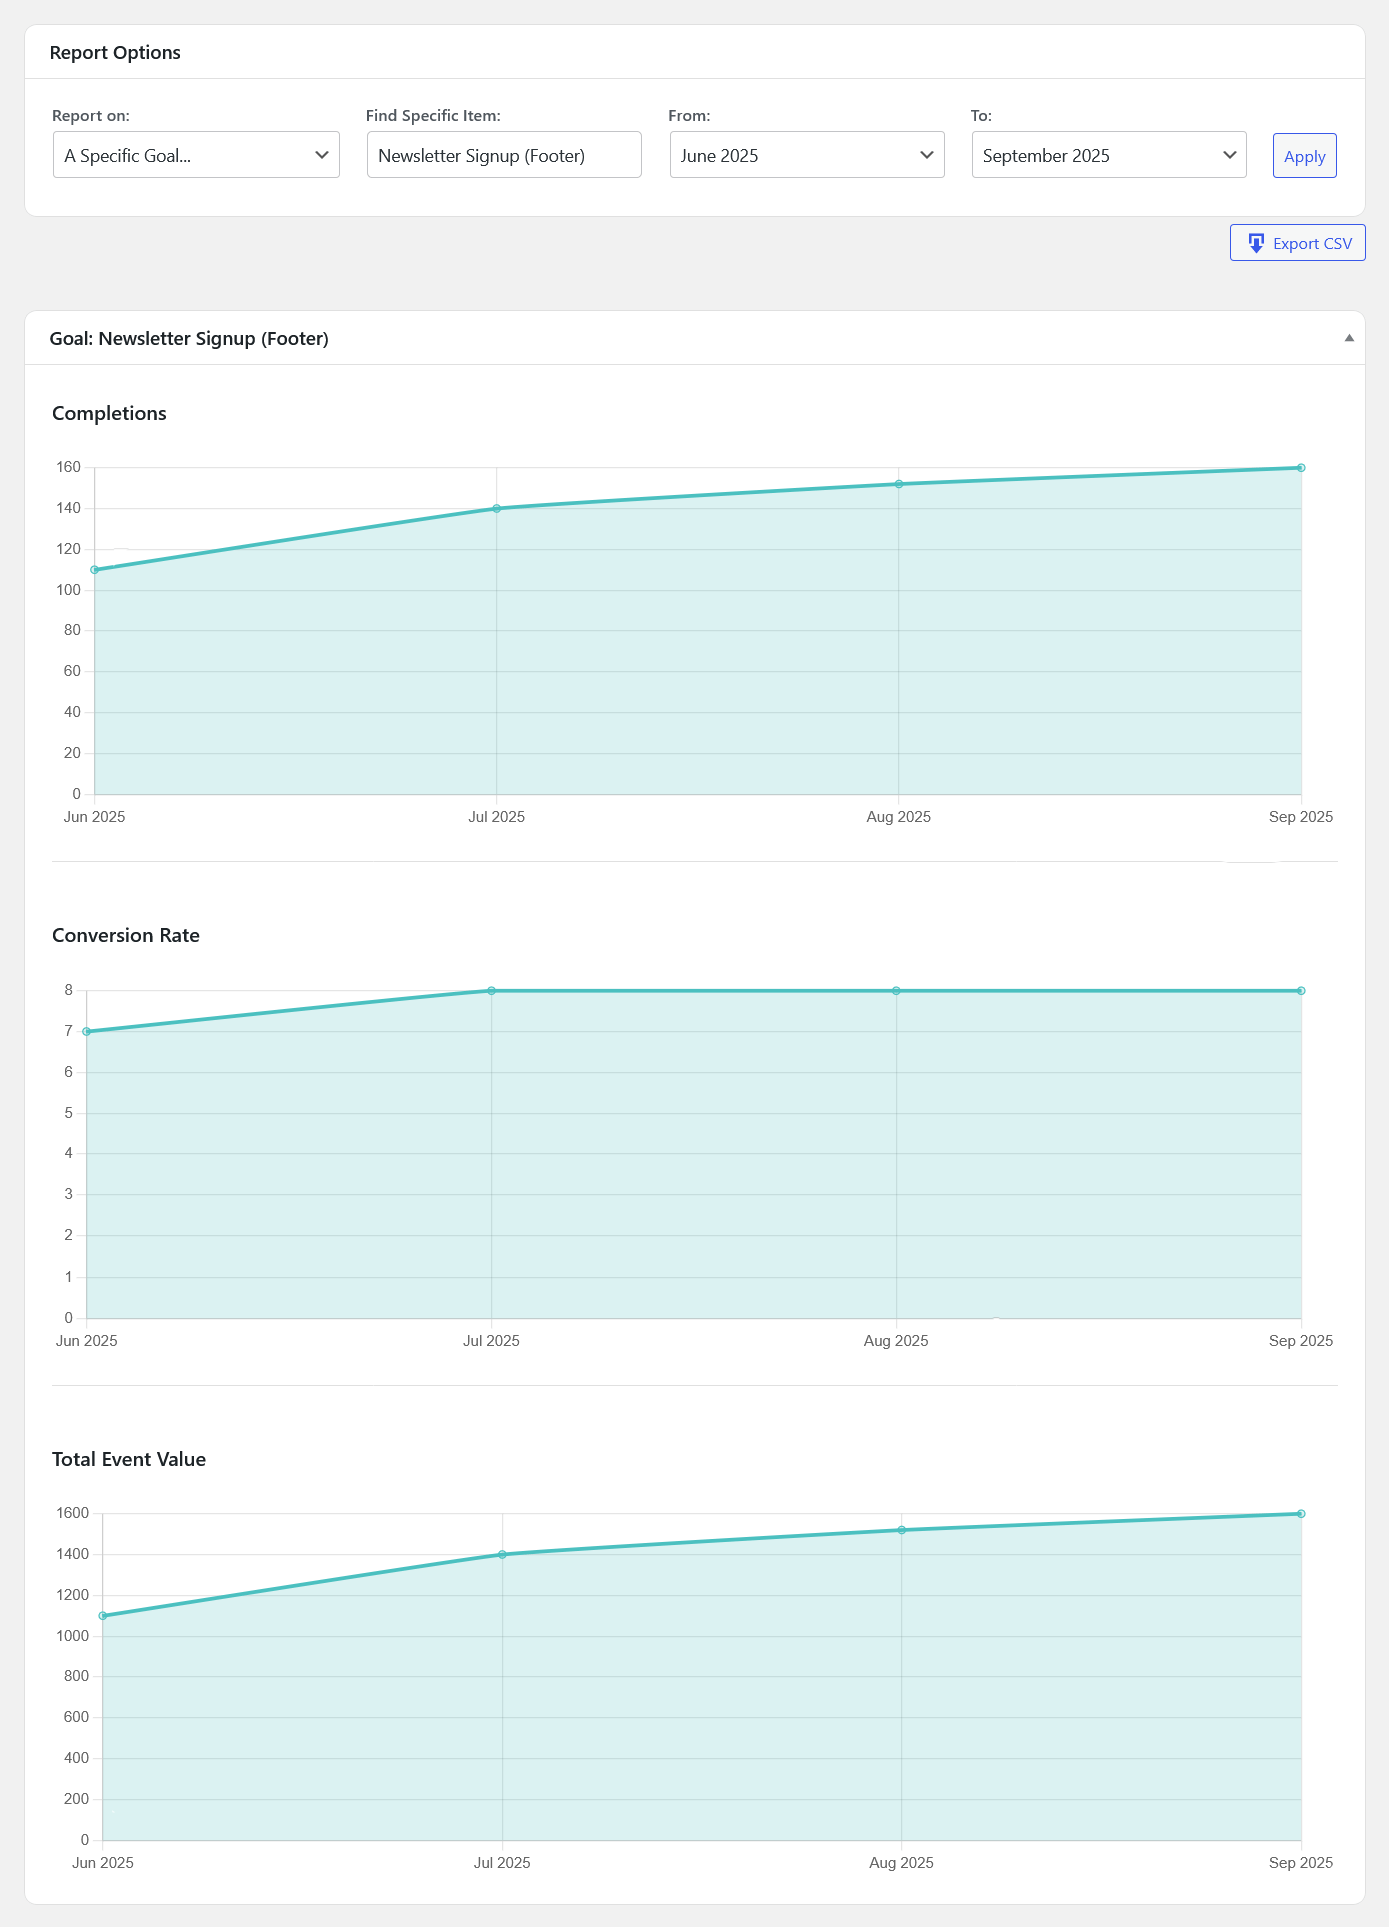Click Aug 2025 point on Total Event Value chart
Viewport: 1389px width, 1927px height.
click(x=902, y=1530)
